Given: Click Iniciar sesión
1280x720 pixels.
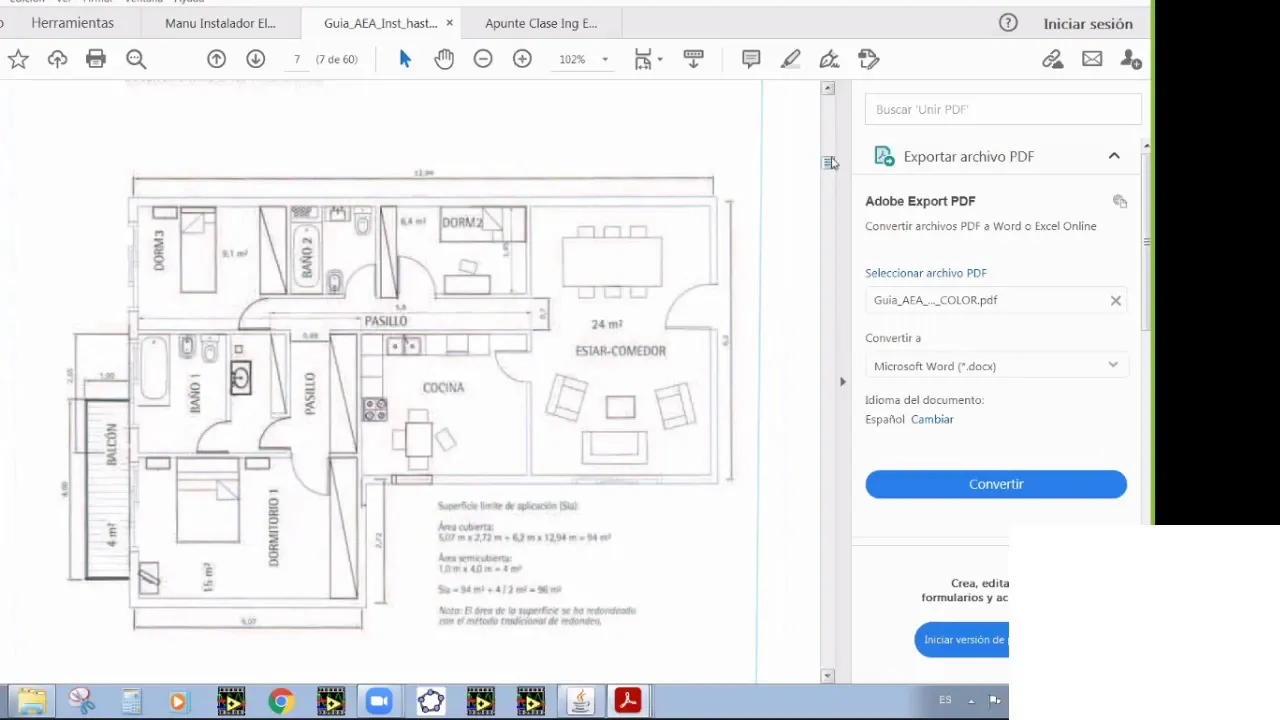Looking at the screenshot, I should click(x=1088, y=24).
